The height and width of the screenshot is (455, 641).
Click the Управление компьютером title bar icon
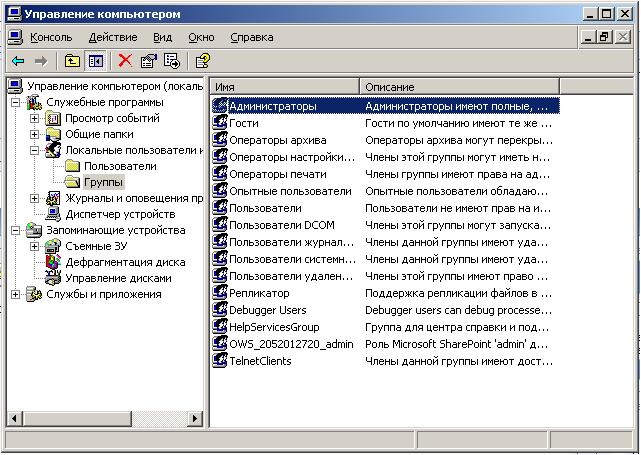[14, 14]
